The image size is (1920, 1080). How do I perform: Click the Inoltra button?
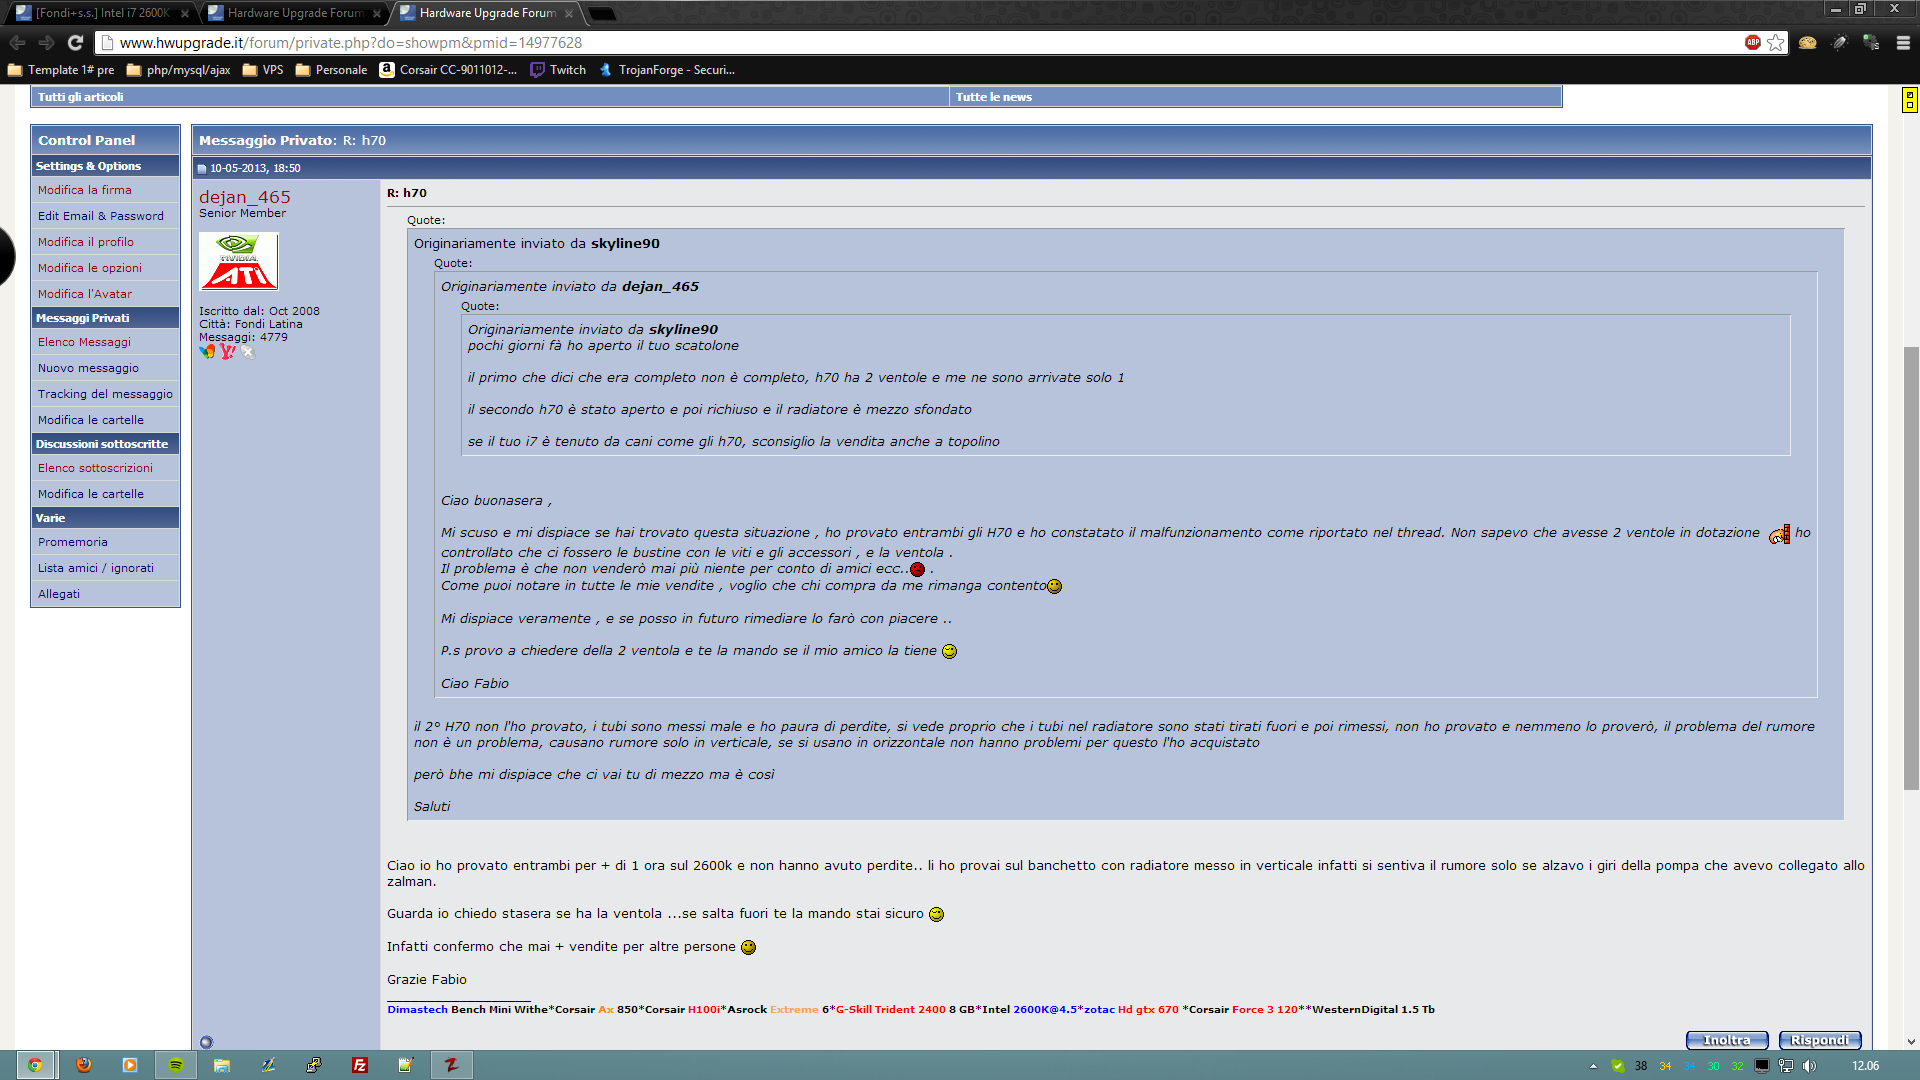click(x=1726, y=1040)
